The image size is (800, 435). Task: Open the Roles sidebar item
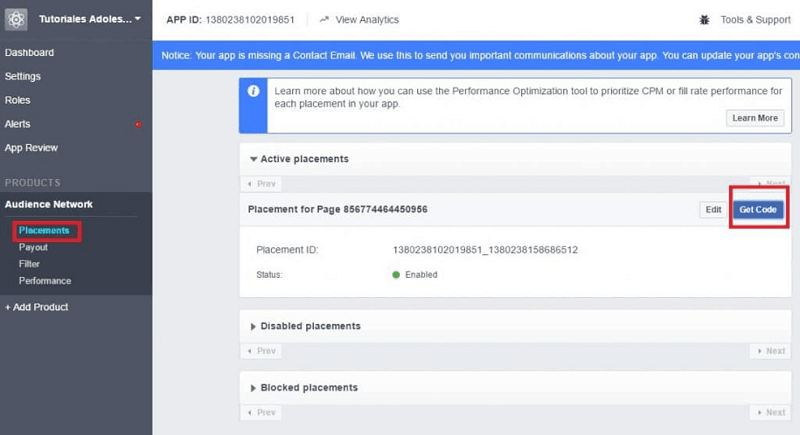click(17, 100)
